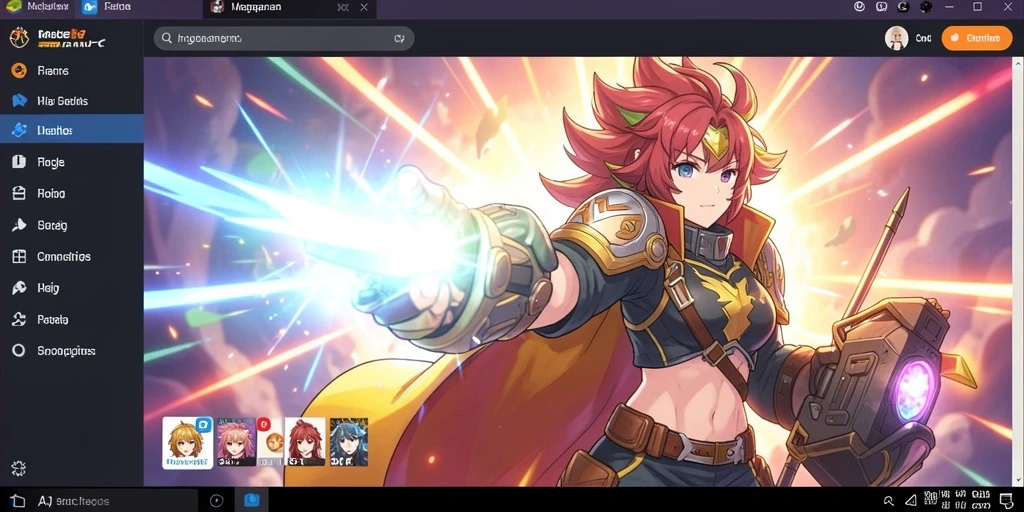Image resolution: width=1024 pixels, height=512 pixels.
Task: Click the third round title bar icon
Action: point(903,7)
